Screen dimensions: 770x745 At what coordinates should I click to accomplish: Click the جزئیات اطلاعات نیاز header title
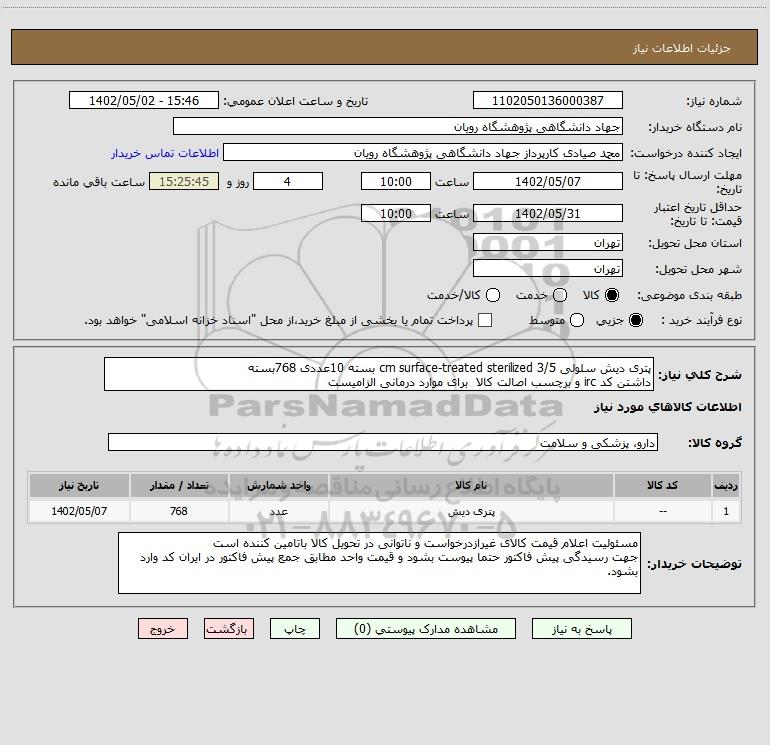click(x=682, y=48)
